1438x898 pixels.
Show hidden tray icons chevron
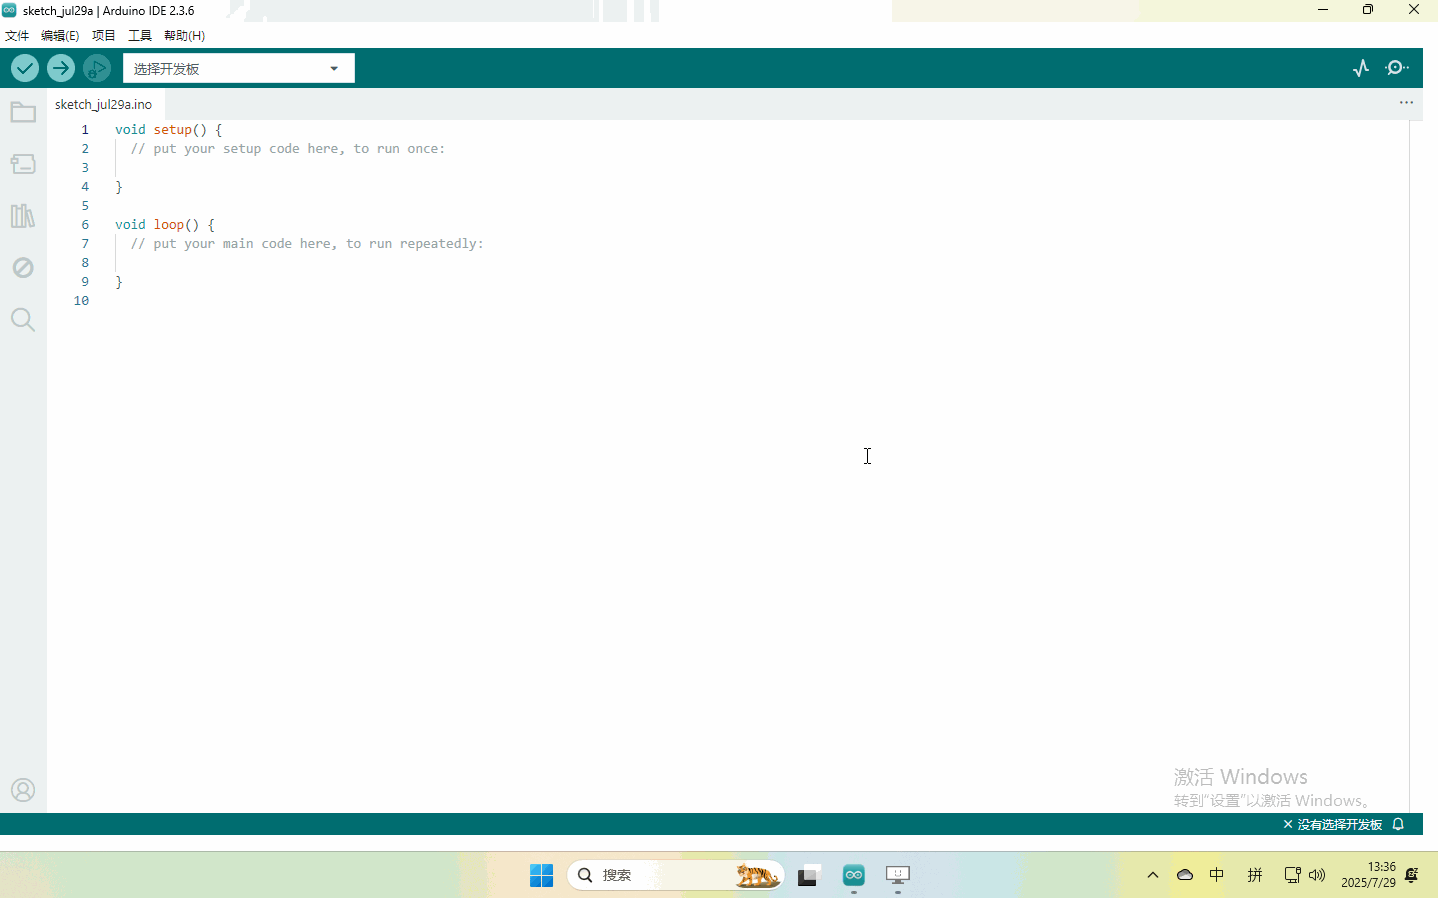click(x=1153, y=875)
